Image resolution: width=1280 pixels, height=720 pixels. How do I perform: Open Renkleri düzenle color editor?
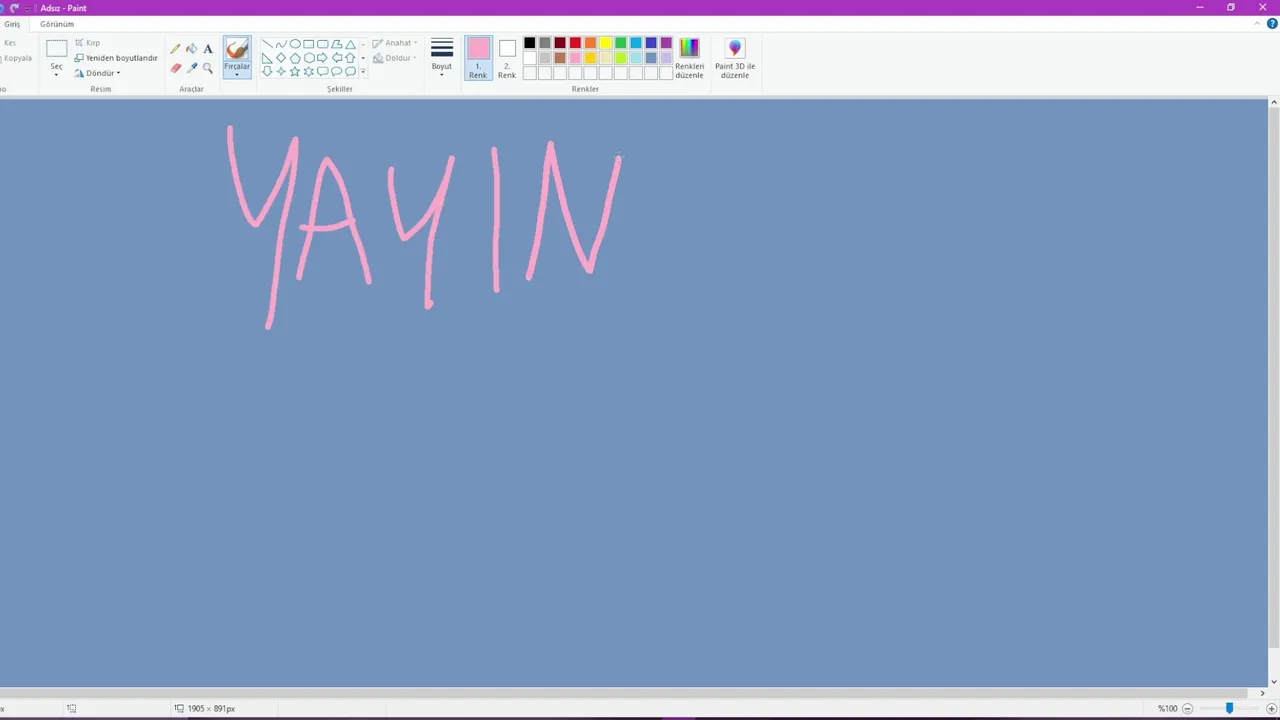[689, 58]
